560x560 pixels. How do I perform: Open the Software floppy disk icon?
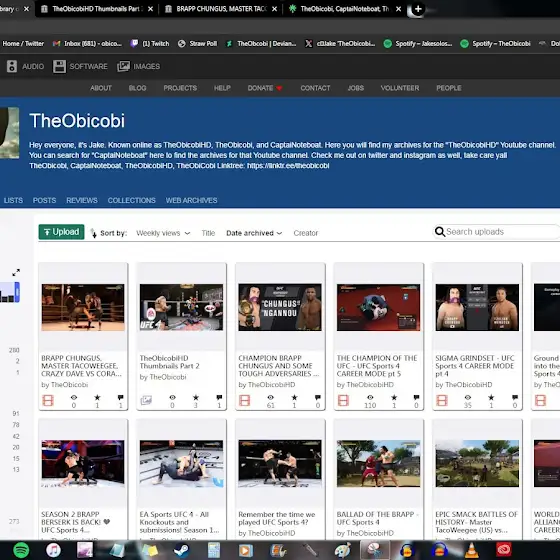pyautogui.click(x=59, y=66)
